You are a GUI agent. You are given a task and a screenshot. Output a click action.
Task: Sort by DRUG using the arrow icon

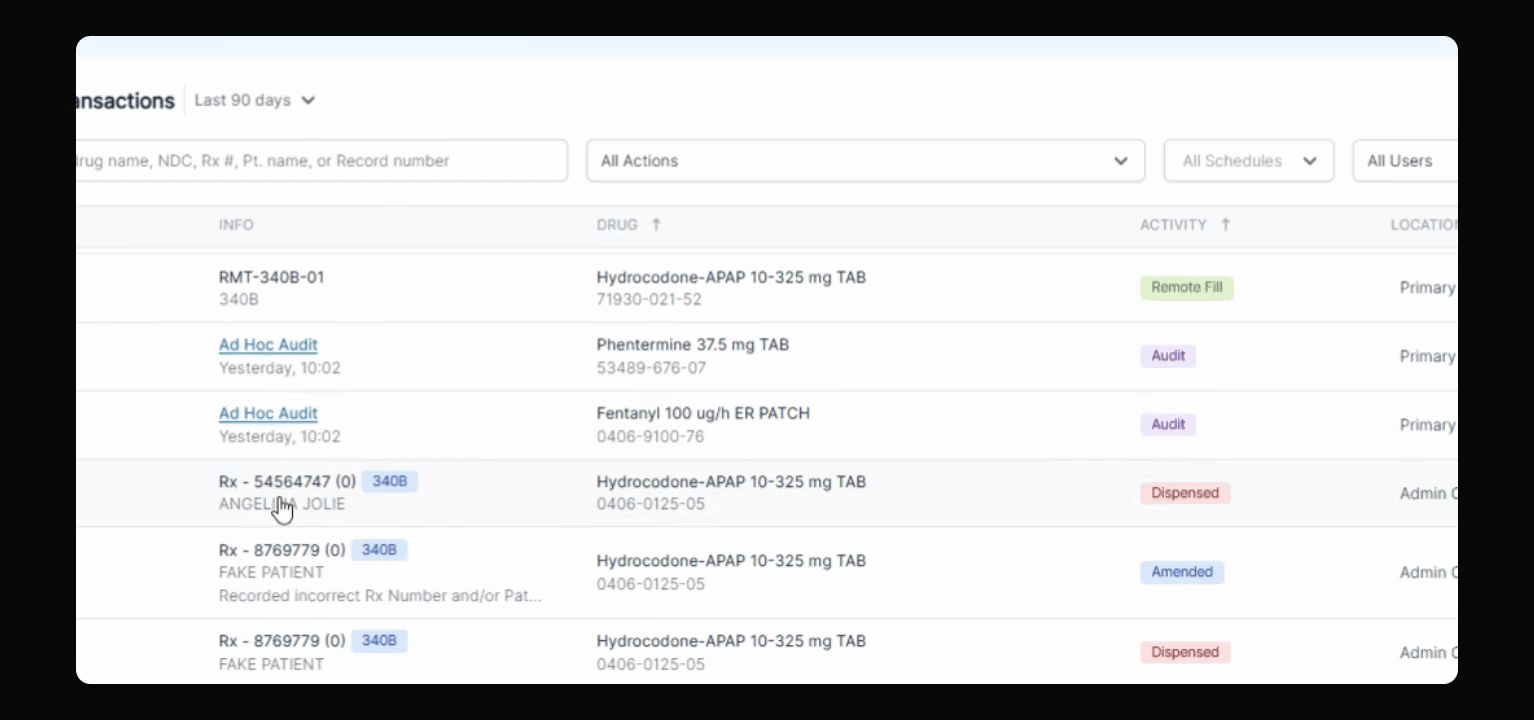(x=656, y=225)
